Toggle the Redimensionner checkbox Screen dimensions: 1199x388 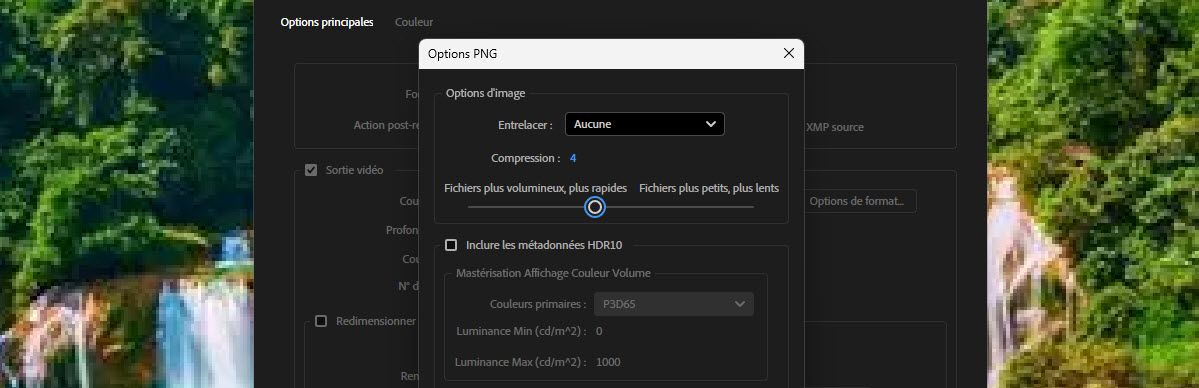[320, 321]
